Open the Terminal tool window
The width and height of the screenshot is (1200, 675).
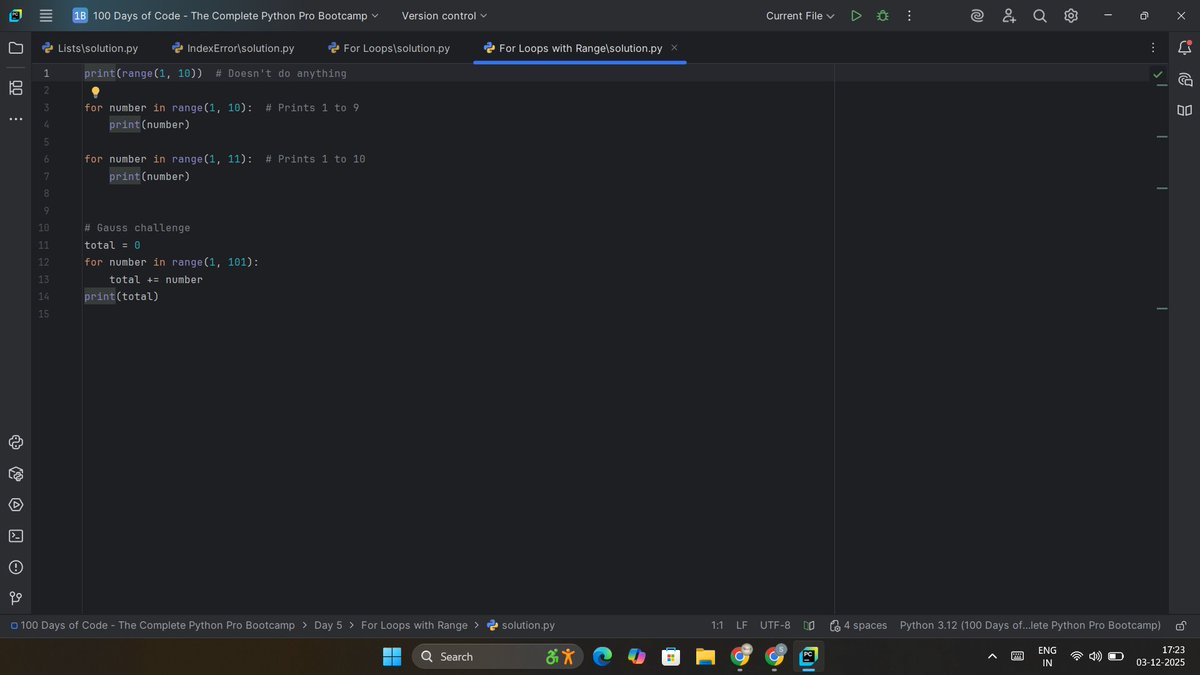click(x=15, y=536)
